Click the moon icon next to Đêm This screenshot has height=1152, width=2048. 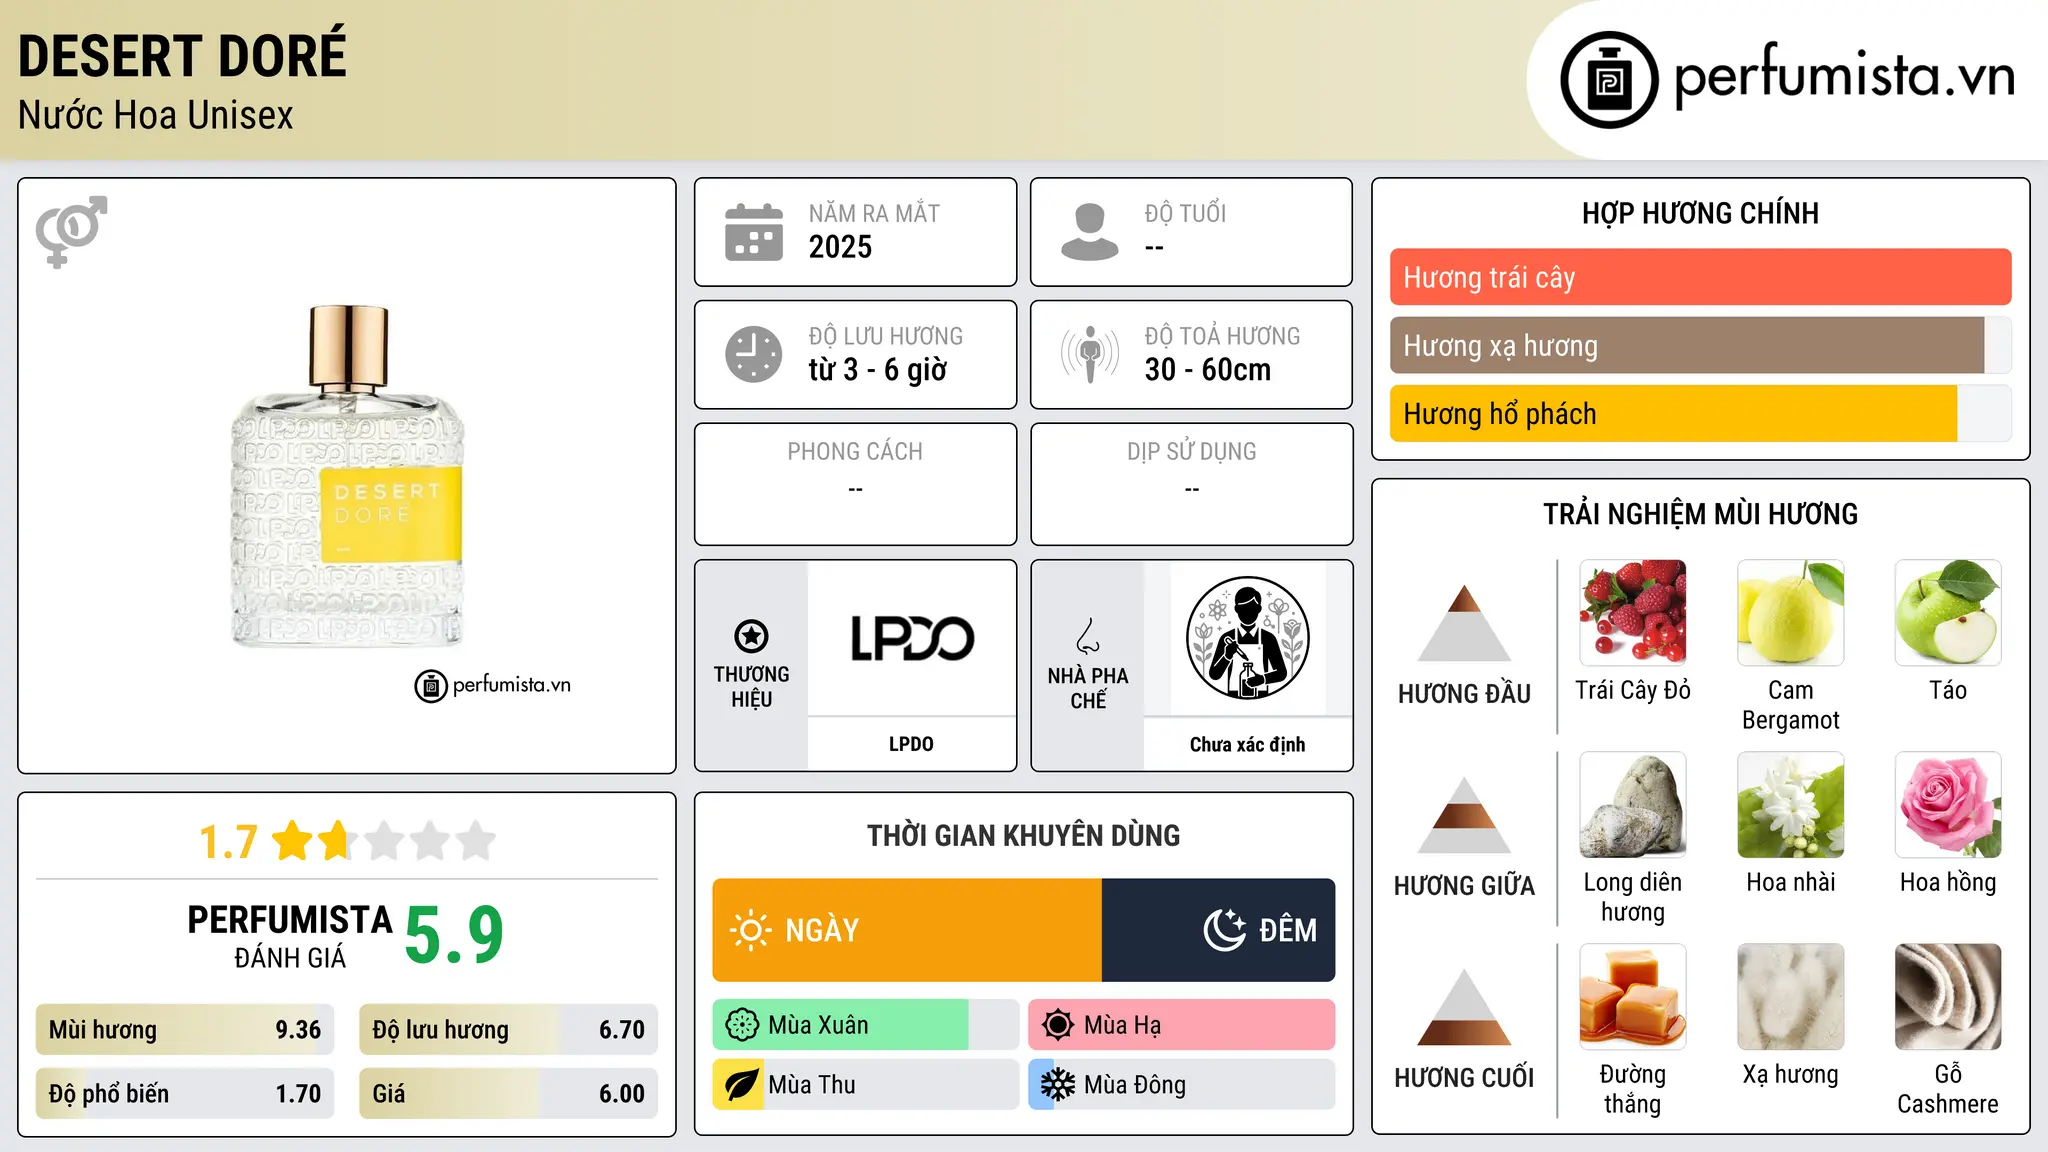point(1225,930)
